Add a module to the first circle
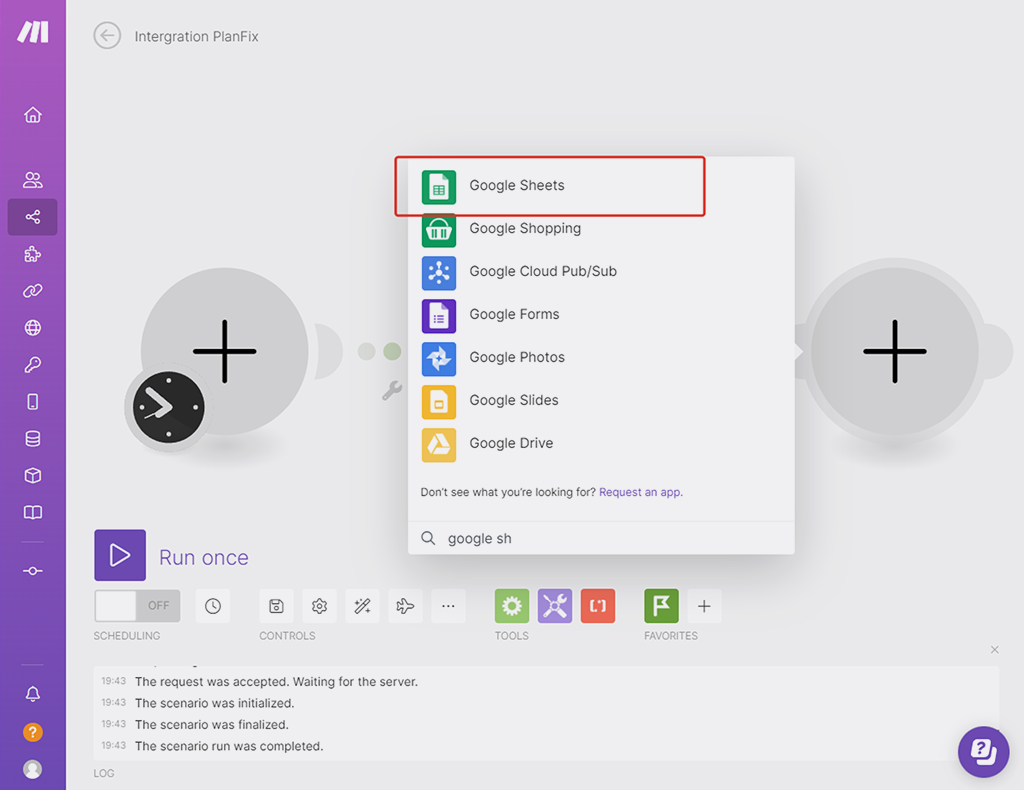Viewport: 1024px width, 790px height. pos(225,351)
